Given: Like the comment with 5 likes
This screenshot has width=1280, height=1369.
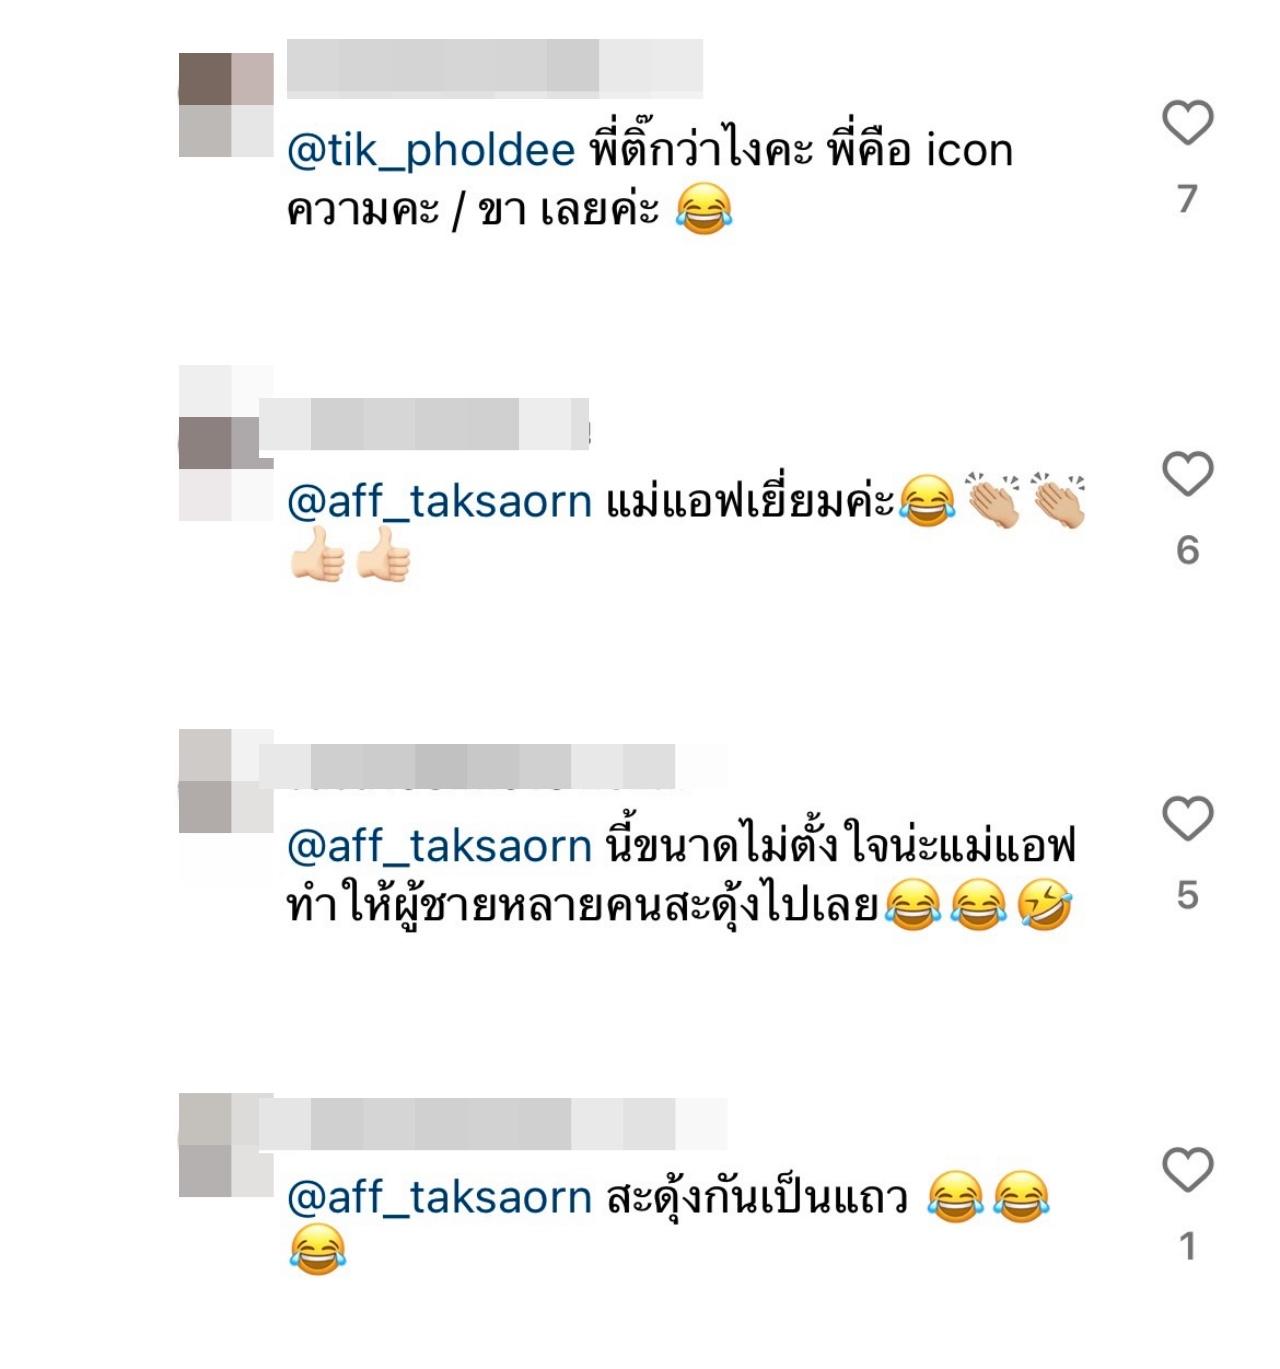Looking at the screenshot, I should click(x=1187, y=819).
